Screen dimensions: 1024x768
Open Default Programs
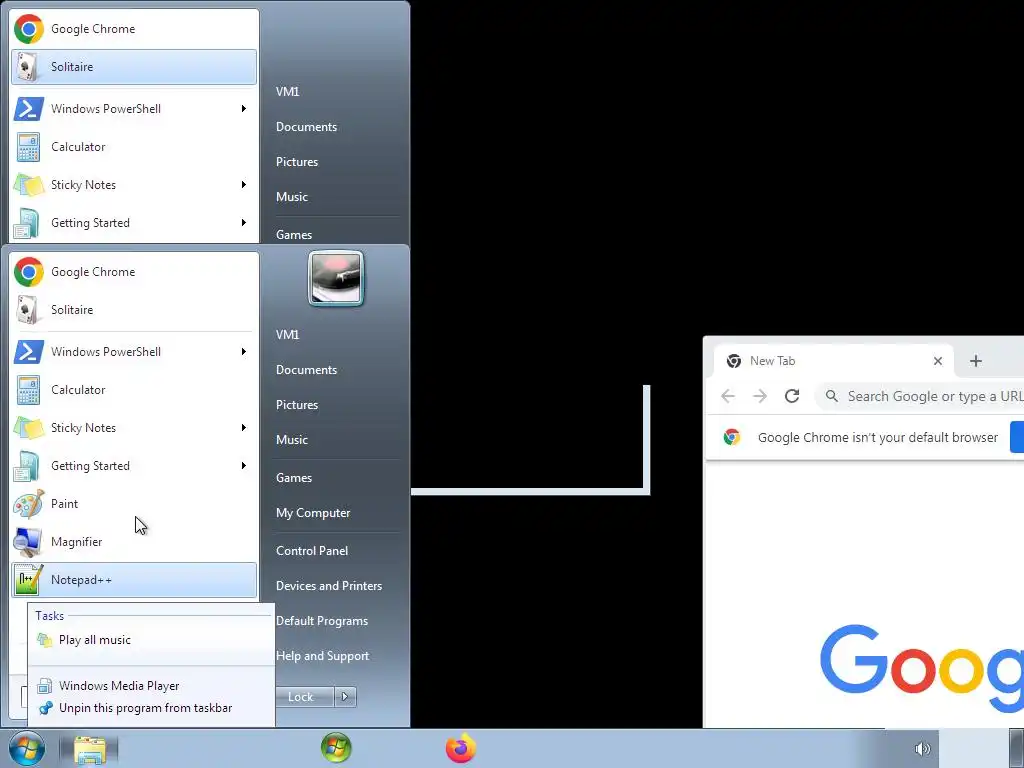[321, 621]
